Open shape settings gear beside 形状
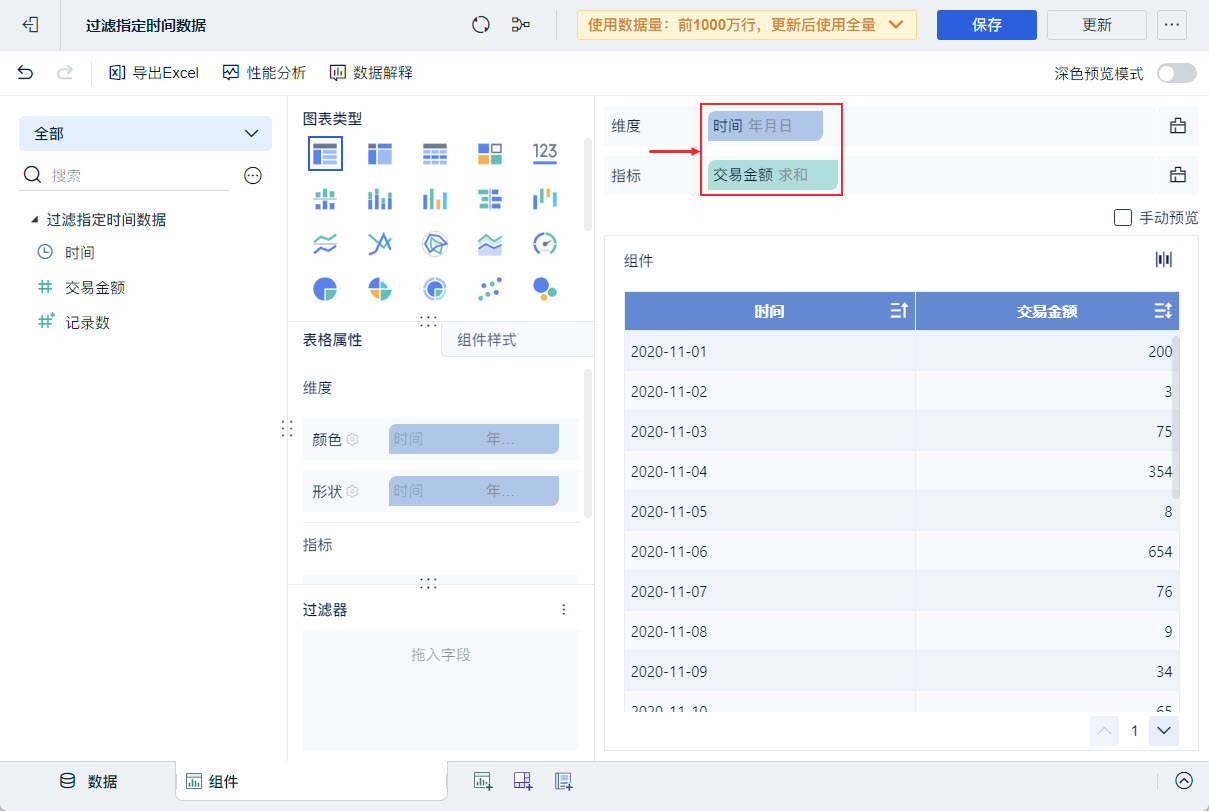The image size is (1209, 811). 352,491
